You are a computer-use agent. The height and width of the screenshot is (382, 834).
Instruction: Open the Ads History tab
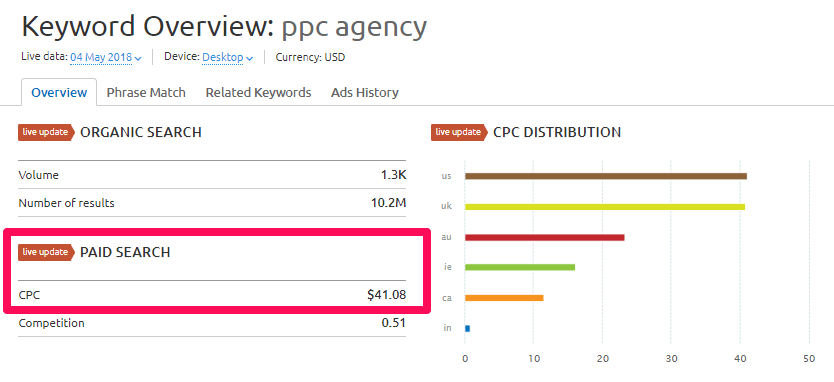click(x=364, y=93)
